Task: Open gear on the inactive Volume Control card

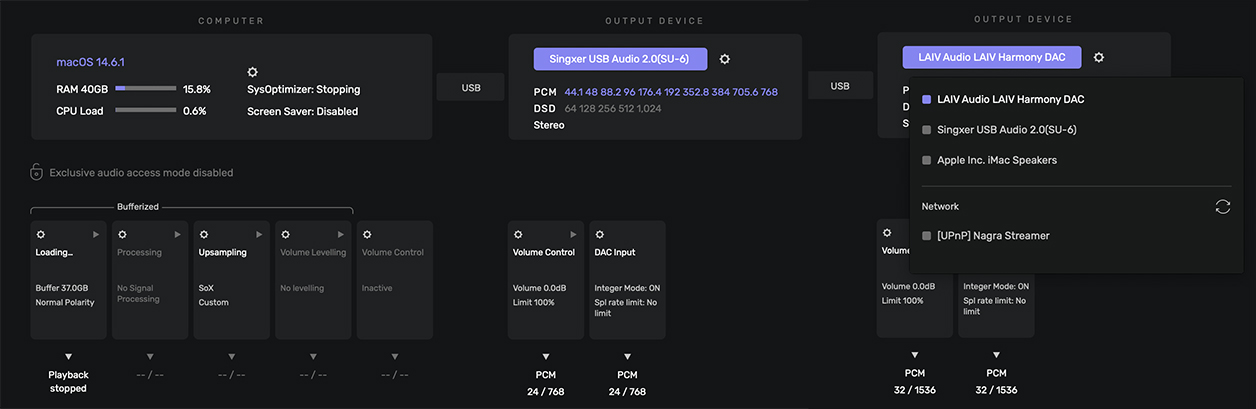Action: pos(367,234)
